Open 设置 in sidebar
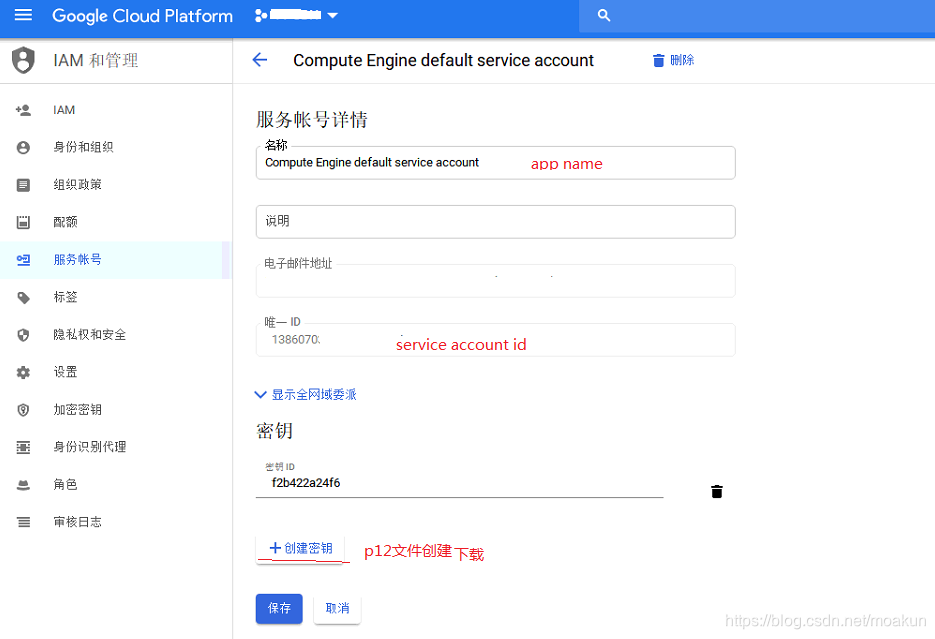Viewport: 935px width, 639px height. point(116,373)
